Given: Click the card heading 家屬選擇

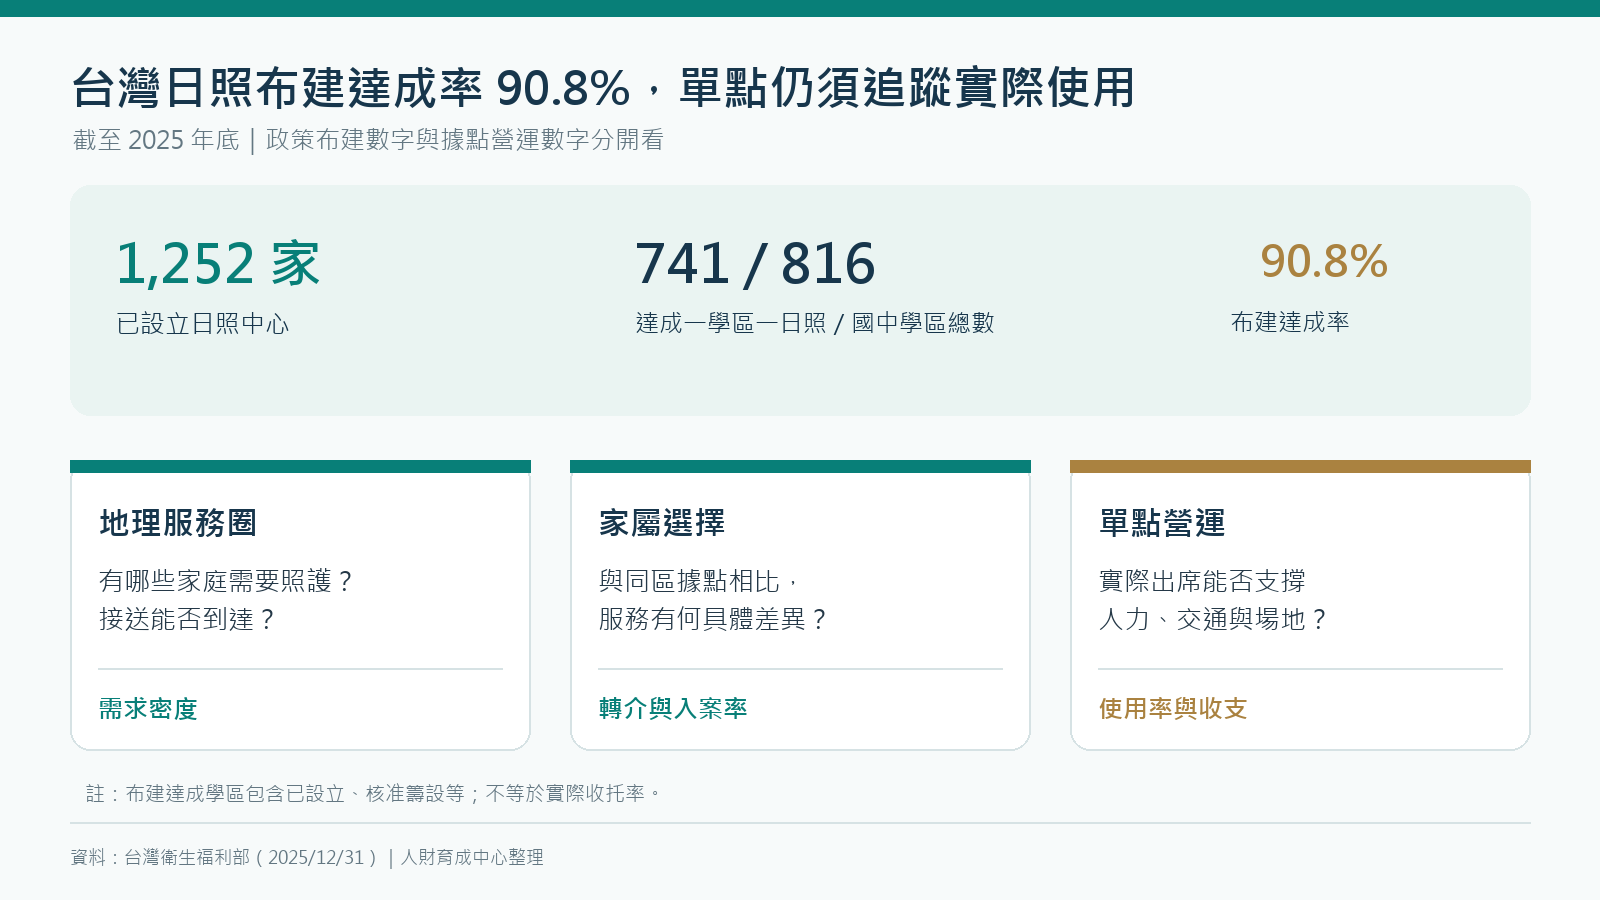Looking at the screenshot, I should [x=662, y=523].
